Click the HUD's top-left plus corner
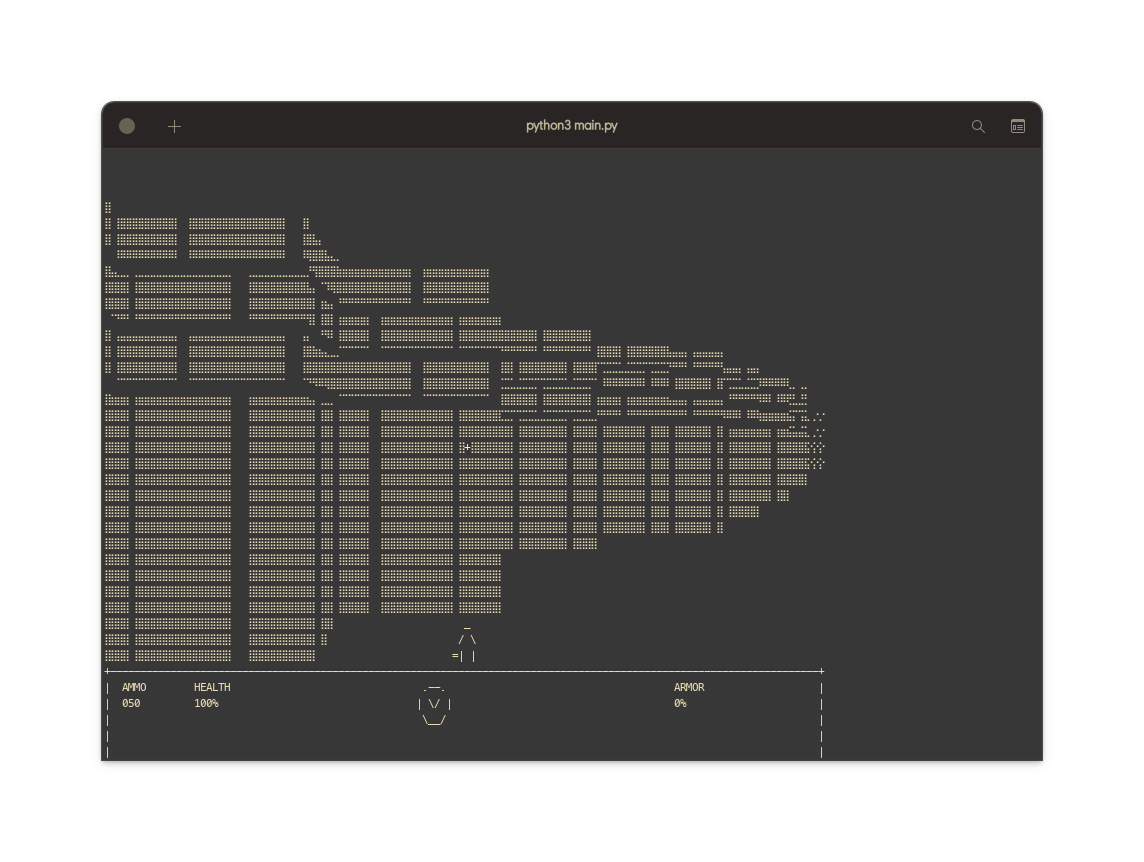Screen dimensions: 1144x862 click(108, 671)
